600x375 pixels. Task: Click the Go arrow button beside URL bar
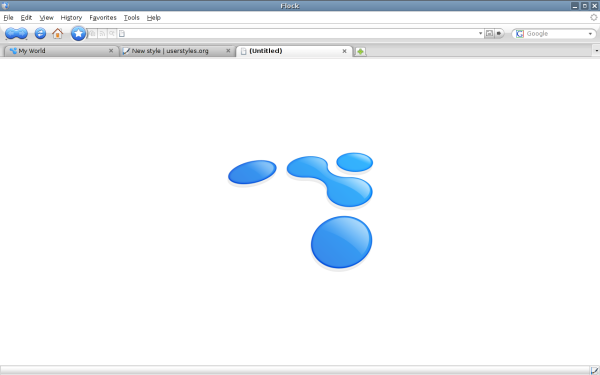pyautogui.click(x=499, y=34)
